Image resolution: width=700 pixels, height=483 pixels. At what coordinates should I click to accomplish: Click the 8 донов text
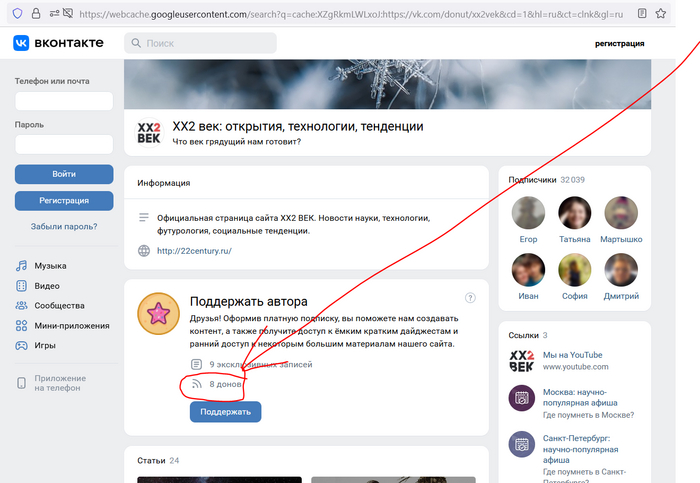click(225, 384)
